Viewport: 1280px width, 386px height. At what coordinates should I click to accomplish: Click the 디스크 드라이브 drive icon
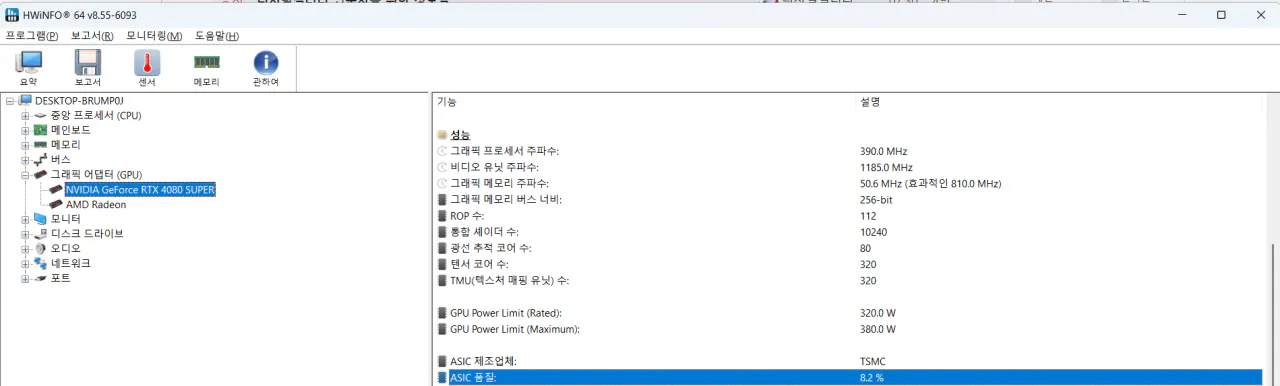40,233
